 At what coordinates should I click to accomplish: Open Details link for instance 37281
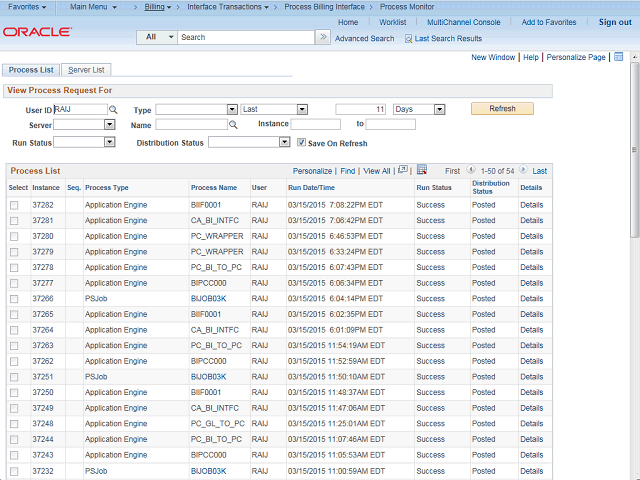(x=530, y=220)
